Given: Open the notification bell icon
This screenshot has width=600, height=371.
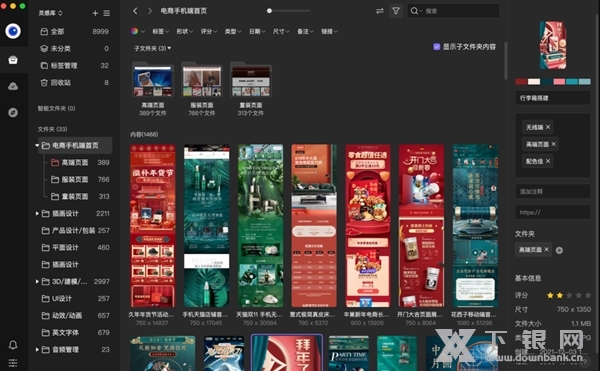Looking at the screenshot, I should click(x=13, y=345).
